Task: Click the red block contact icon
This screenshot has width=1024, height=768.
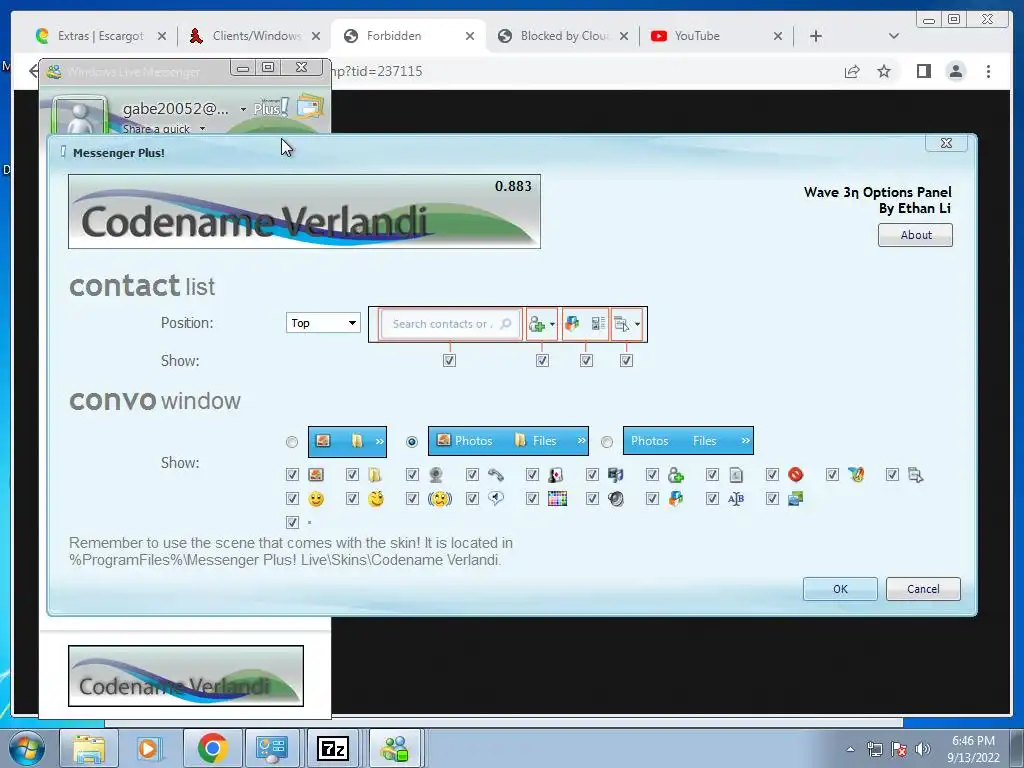Action: (x=795, y=475)
